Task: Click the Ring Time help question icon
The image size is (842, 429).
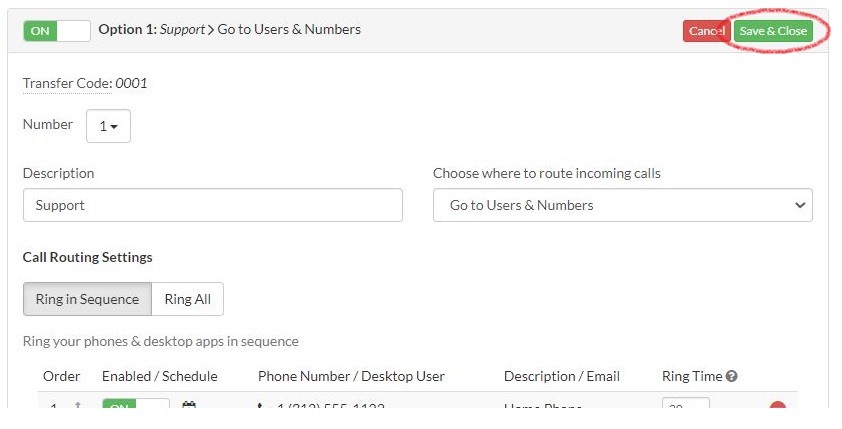Action: [732, 377]
